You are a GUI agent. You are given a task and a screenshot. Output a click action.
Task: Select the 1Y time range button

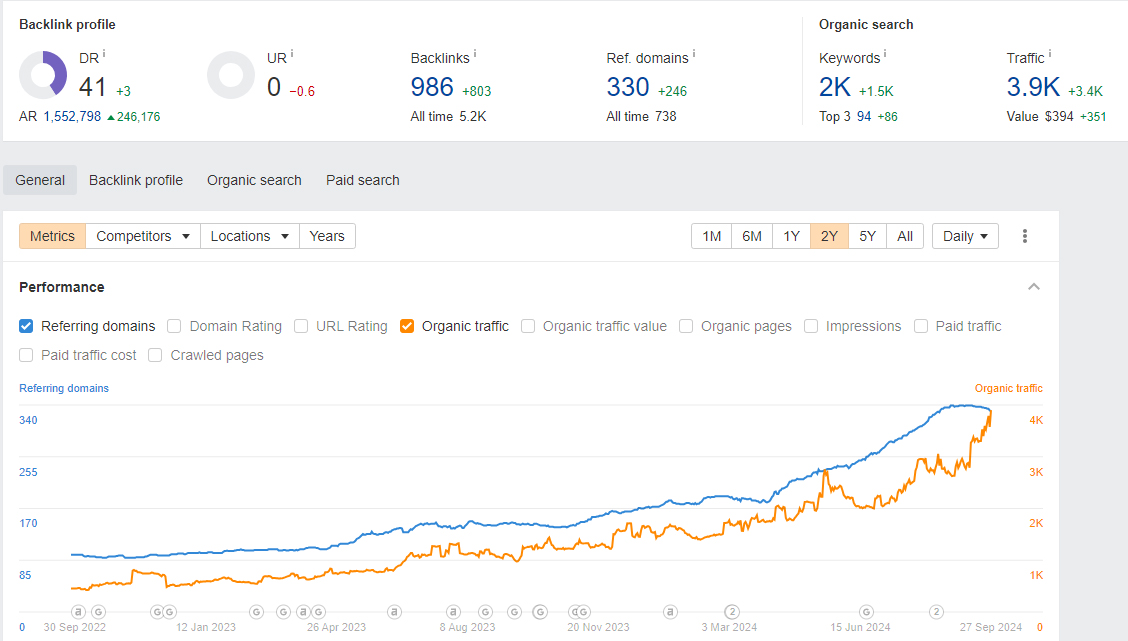tap(791, 236)
